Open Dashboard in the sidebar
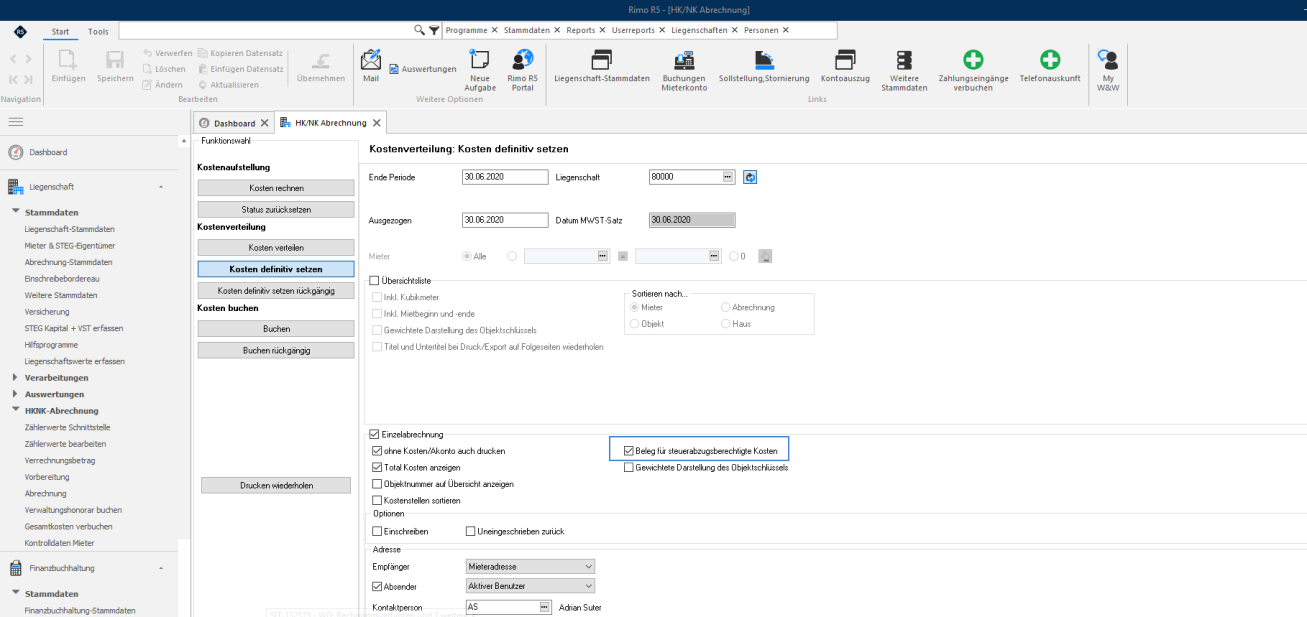The height and width of the screenshot is (617, 1307). pos(48,152)
